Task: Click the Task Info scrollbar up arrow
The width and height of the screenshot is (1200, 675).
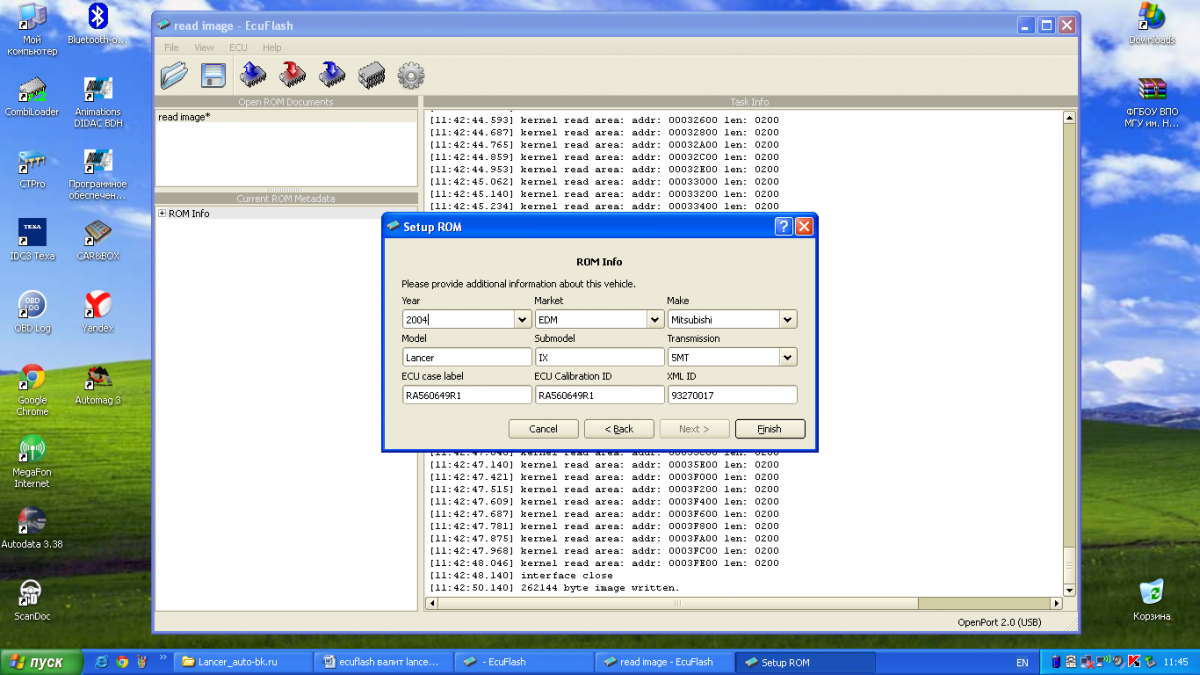Action: tap(1068, 117)
